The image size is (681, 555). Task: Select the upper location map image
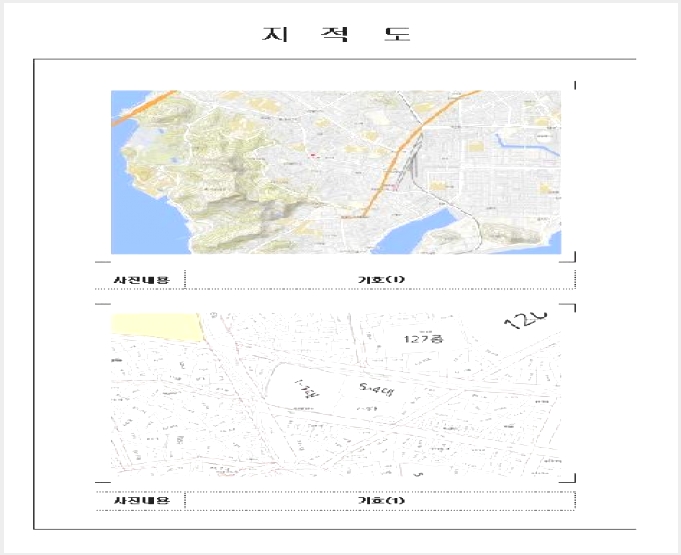(x=336, y=172)
